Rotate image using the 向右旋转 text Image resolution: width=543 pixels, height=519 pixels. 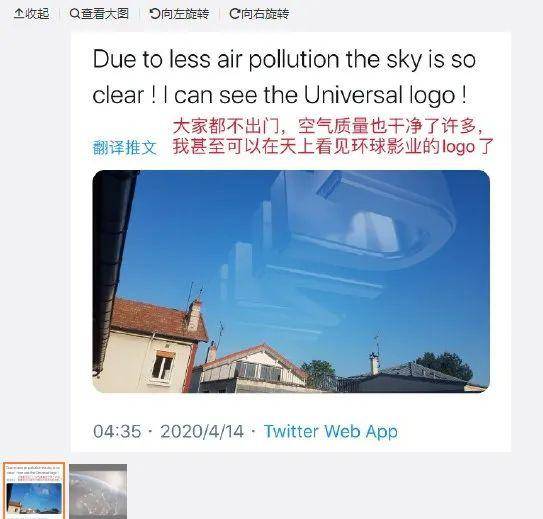pyautogui.click(x=265, y=14)
